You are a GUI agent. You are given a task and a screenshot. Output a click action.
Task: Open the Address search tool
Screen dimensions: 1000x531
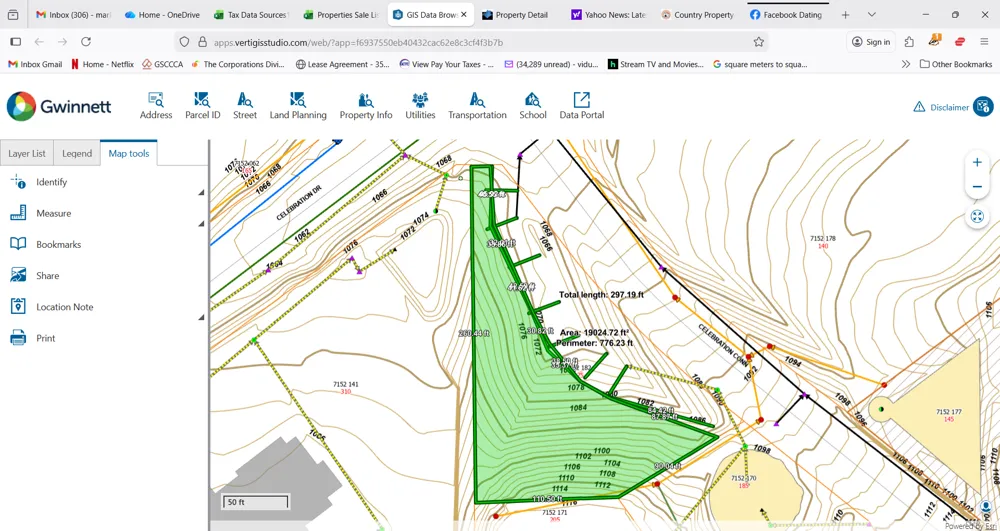(x=156, y=106)
